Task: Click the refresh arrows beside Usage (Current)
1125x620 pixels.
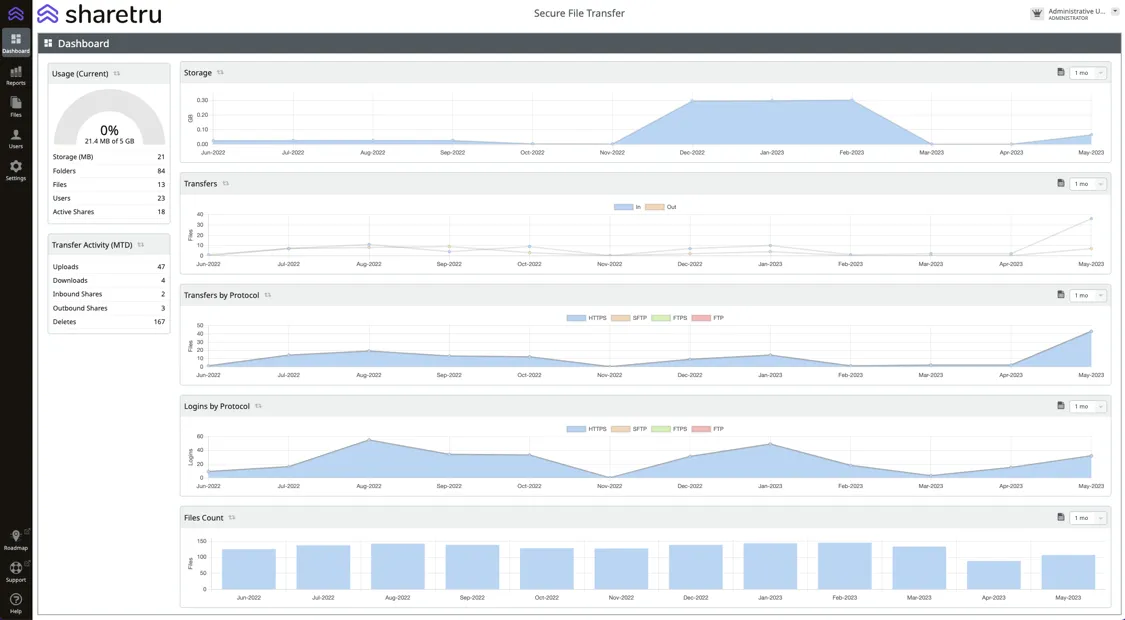Action: point(117,73)
